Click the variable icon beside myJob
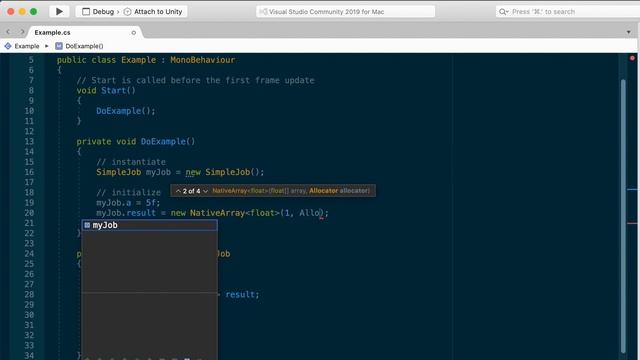The image size is (640, 360). click(87, 225)
